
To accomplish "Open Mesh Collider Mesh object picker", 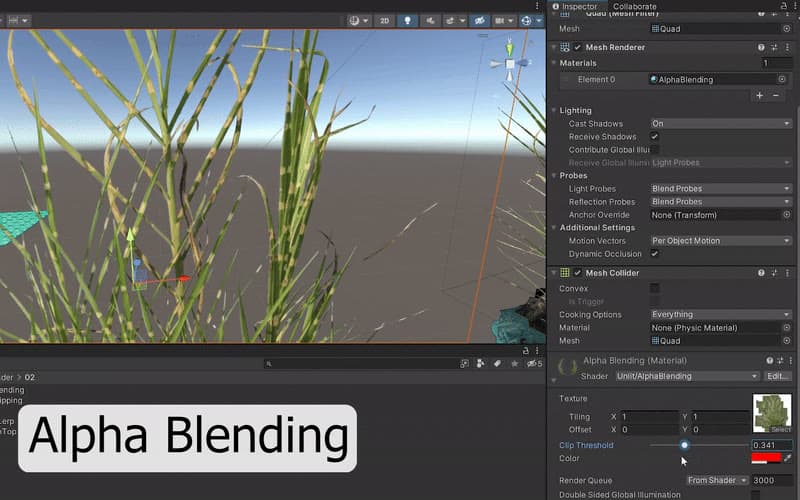I will 787,340.
